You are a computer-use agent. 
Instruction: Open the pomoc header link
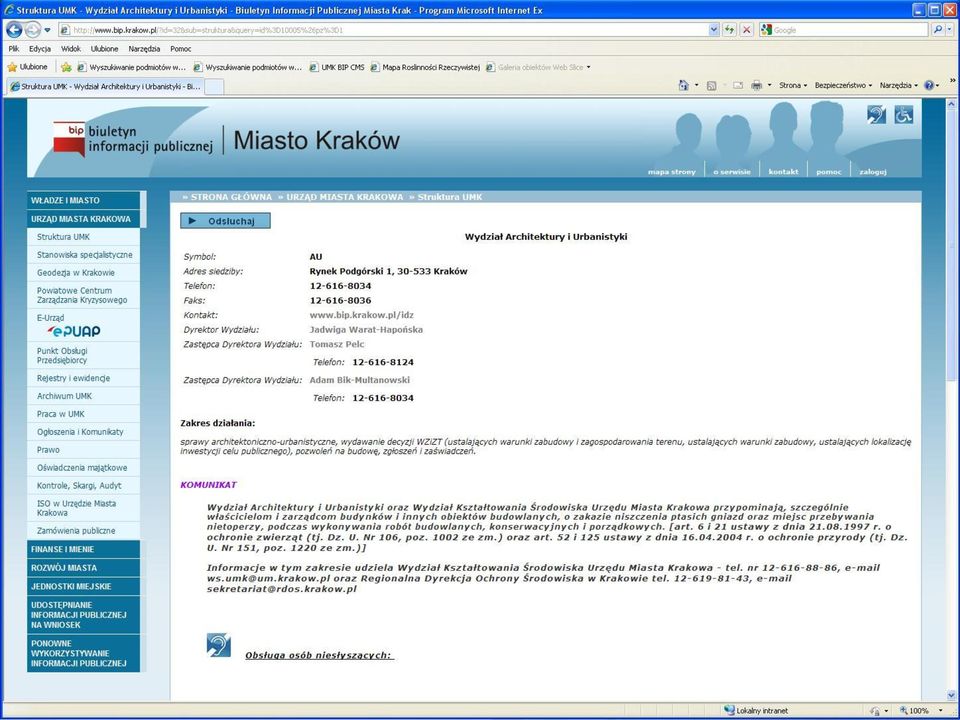[x=828, y=172]
